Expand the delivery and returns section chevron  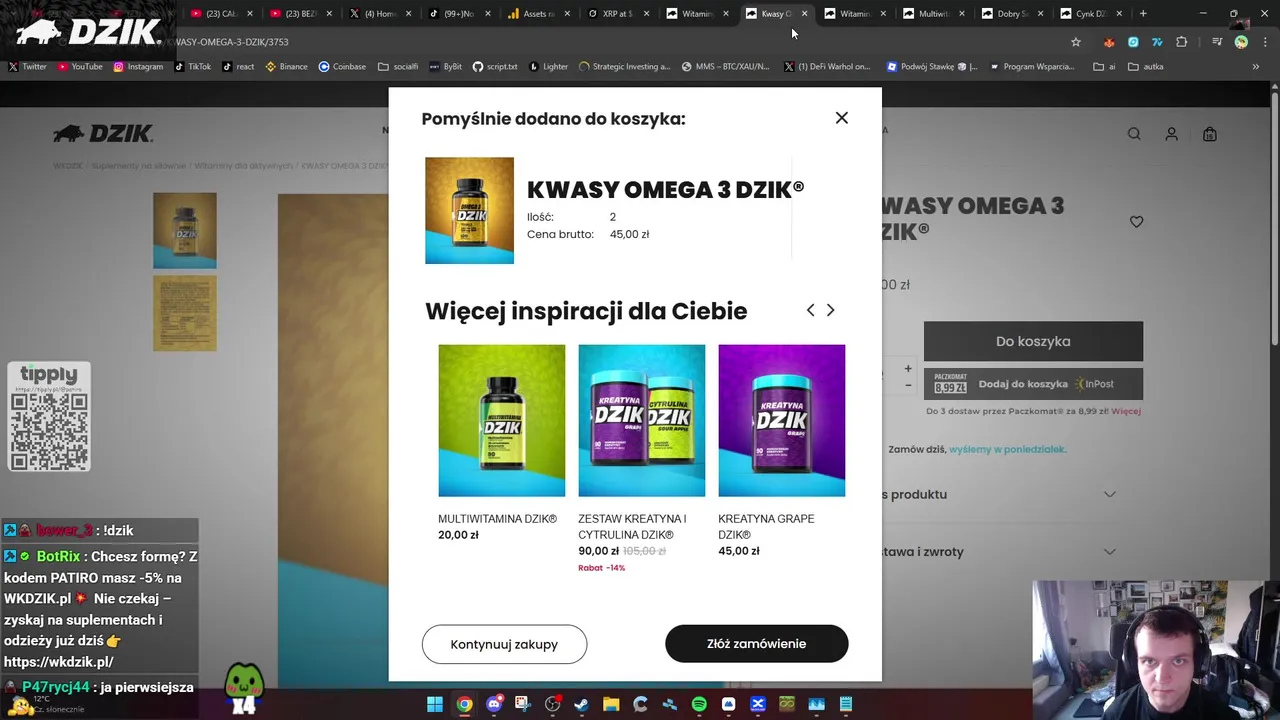tap(1110, 551)
